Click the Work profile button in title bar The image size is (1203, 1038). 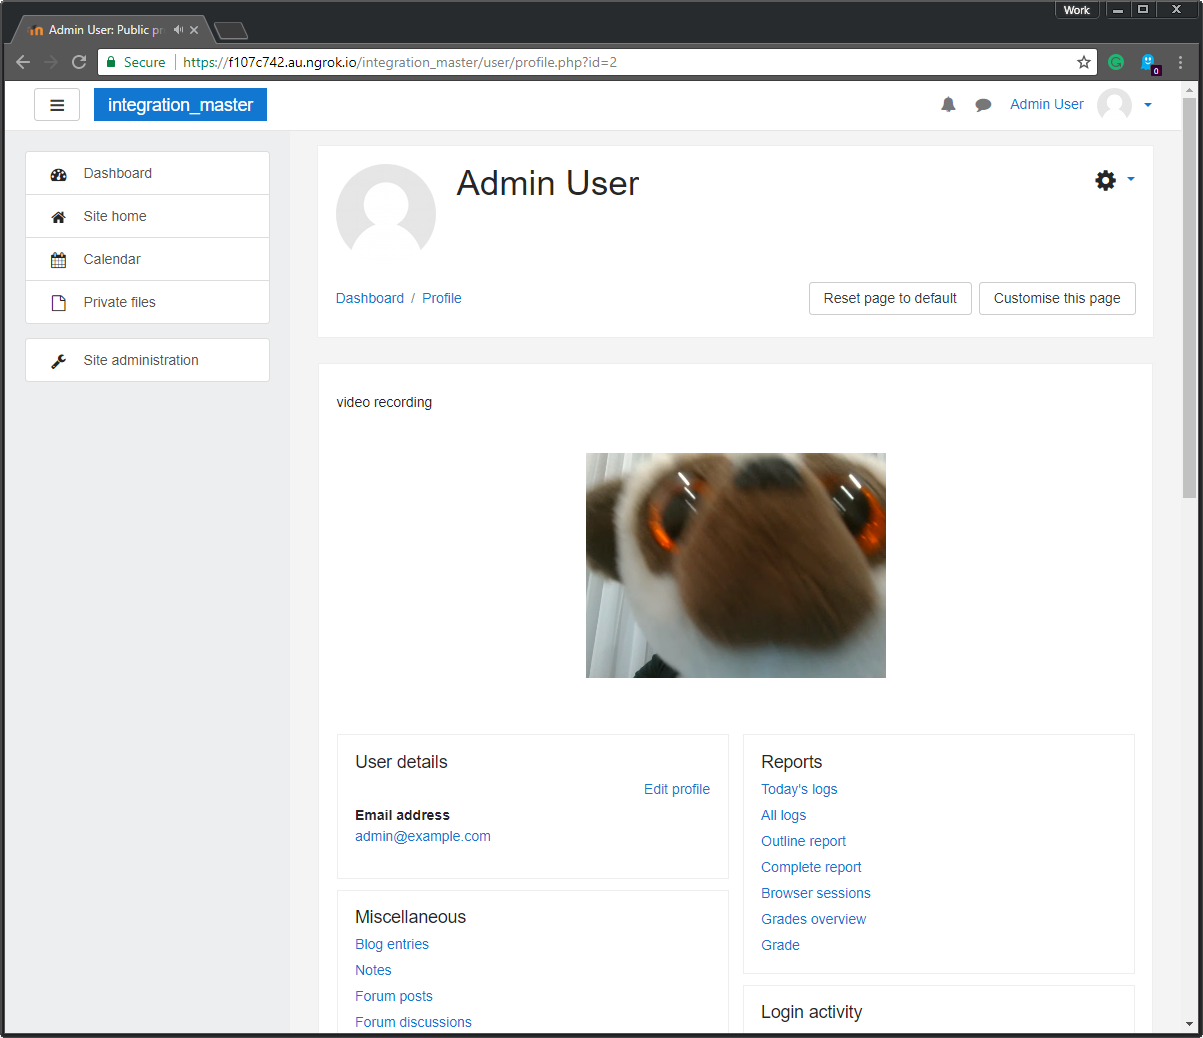tap(1077, 10)
